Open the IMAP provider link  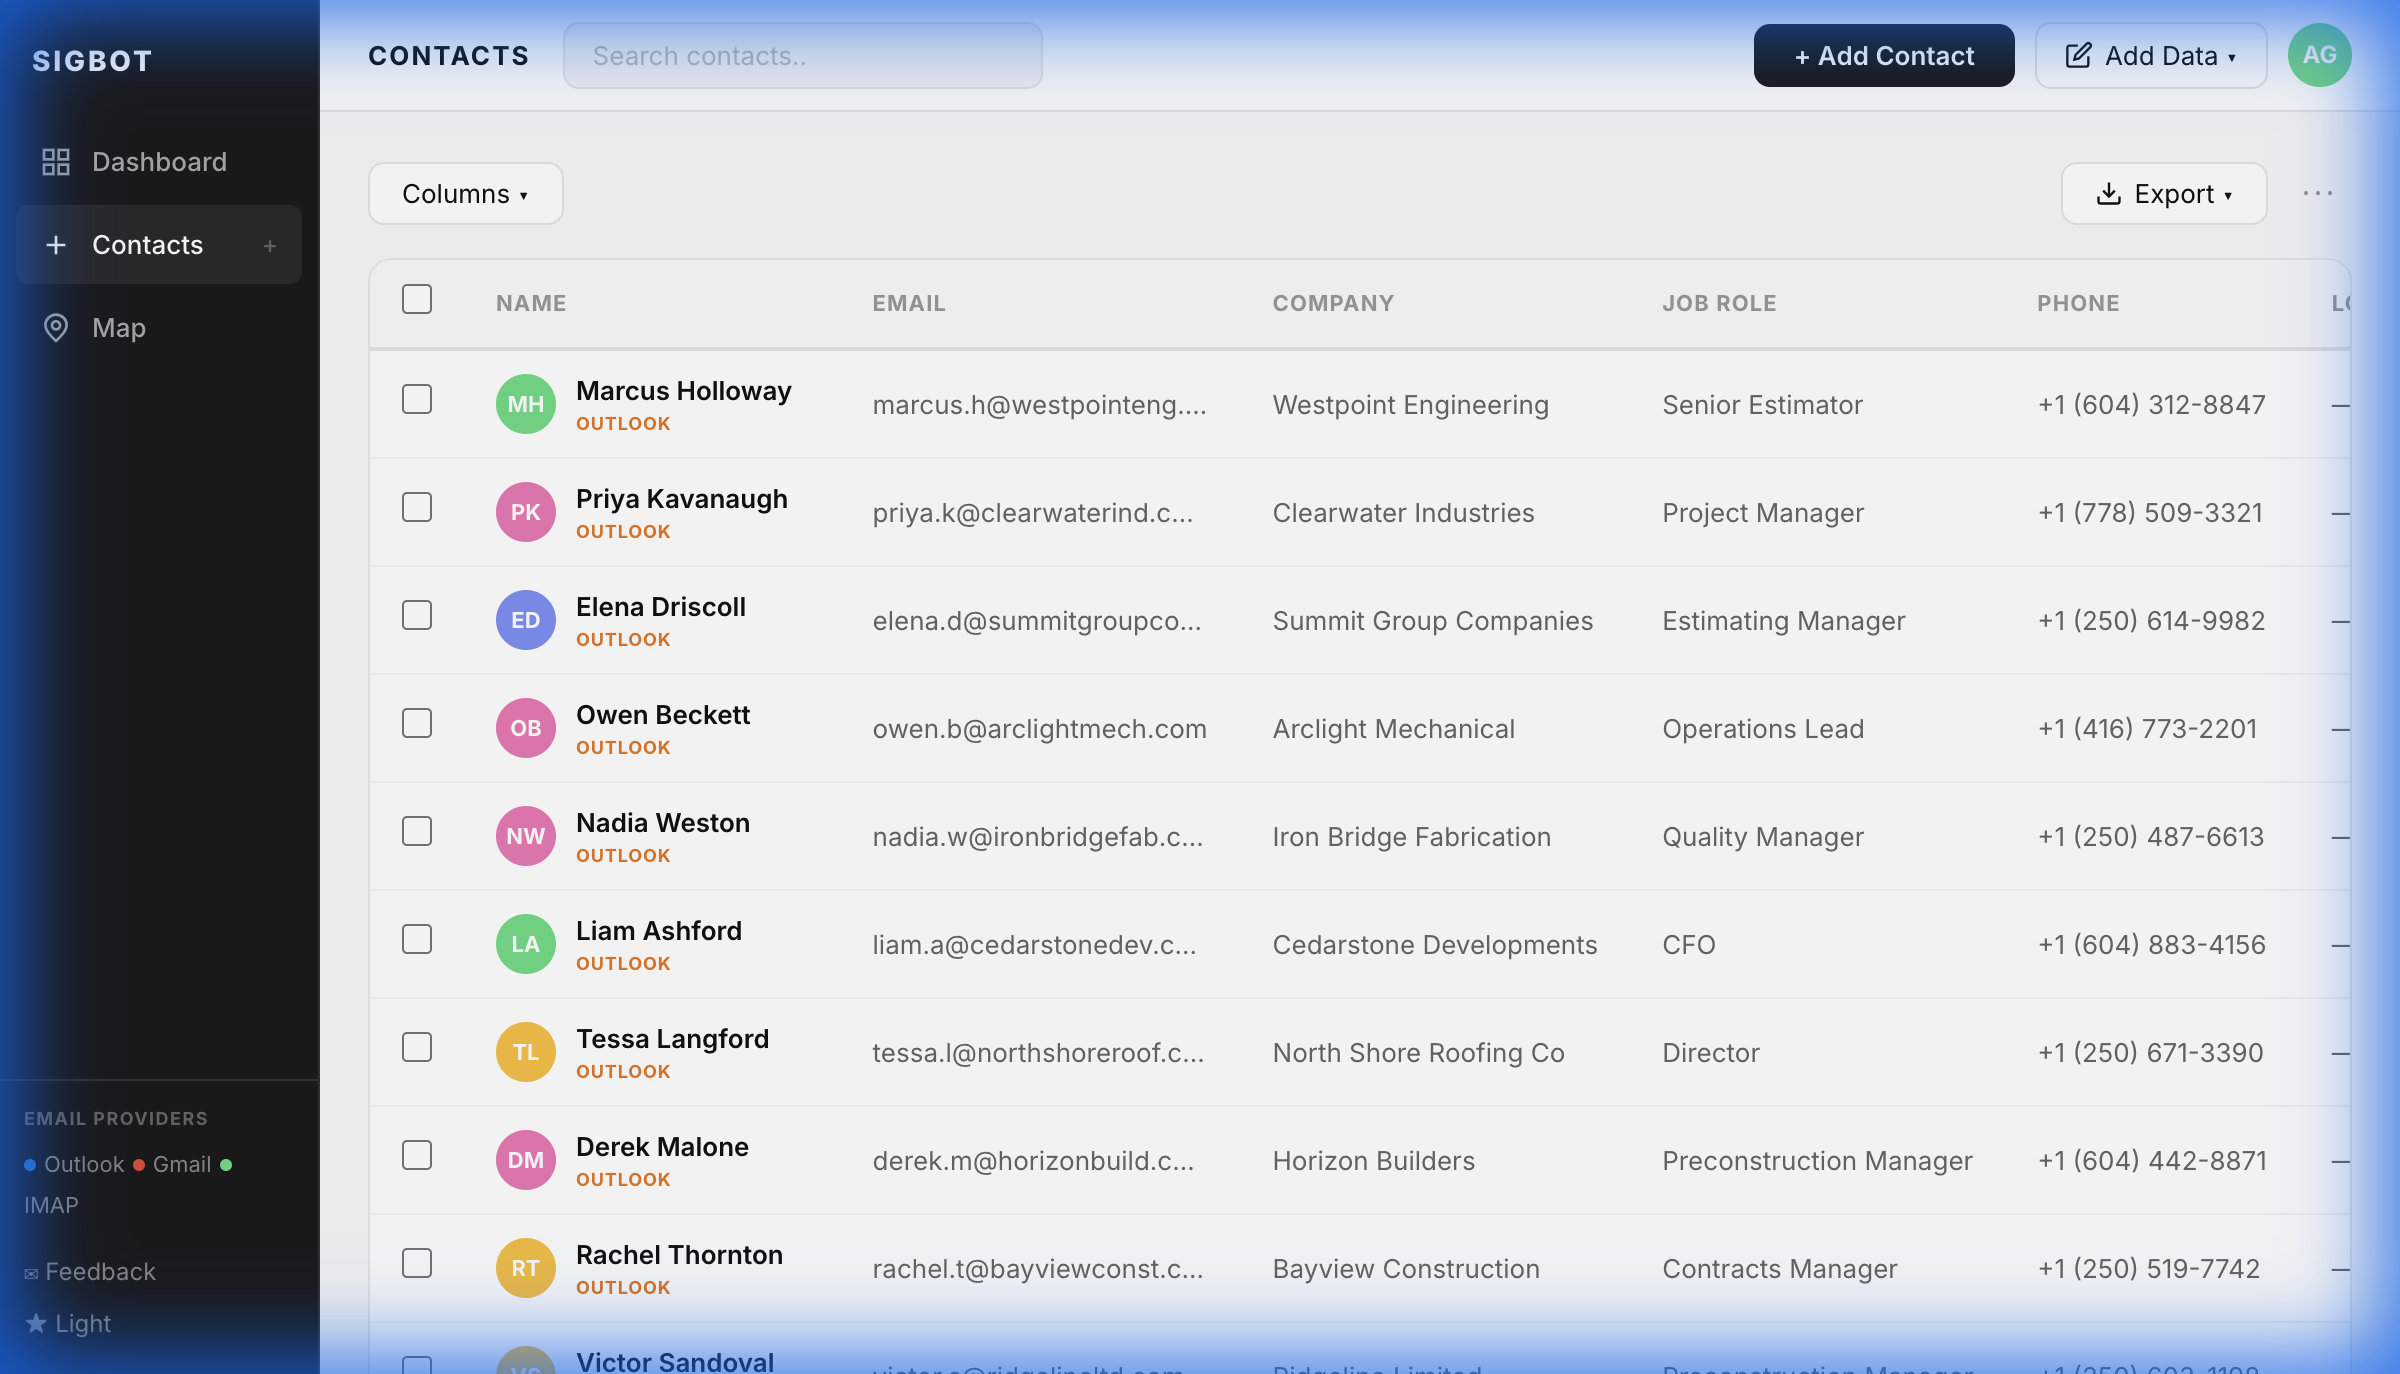click(x=50, y=1205)
